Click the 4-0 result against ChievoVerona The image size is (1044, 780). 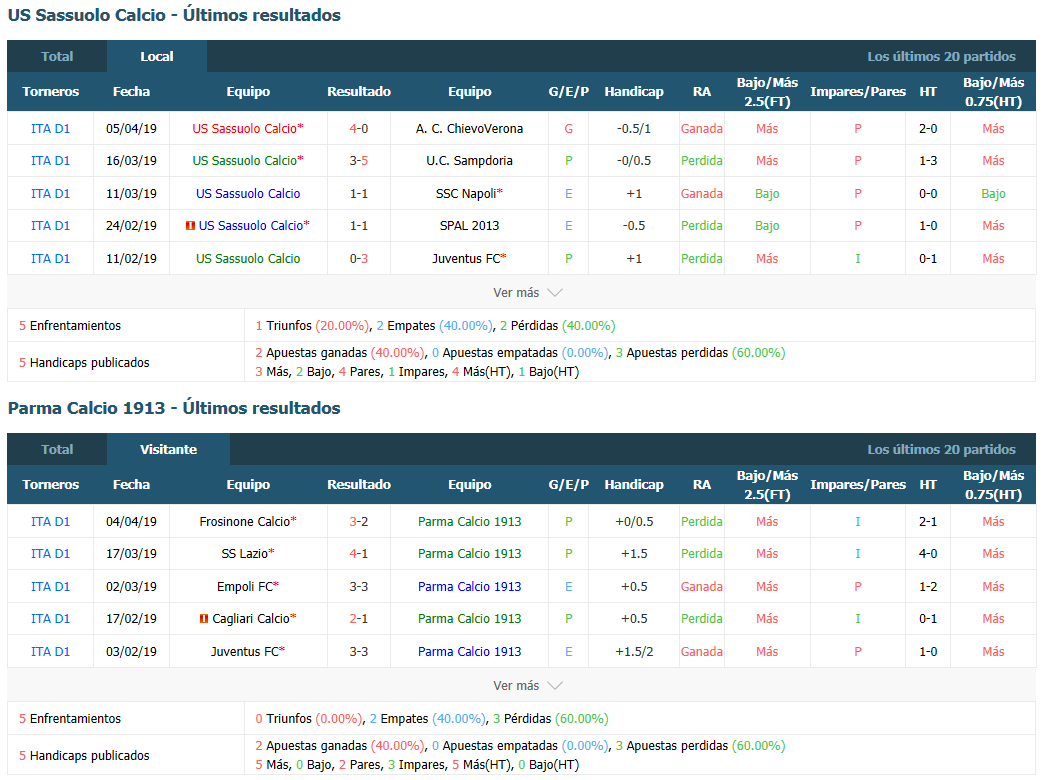359,129
